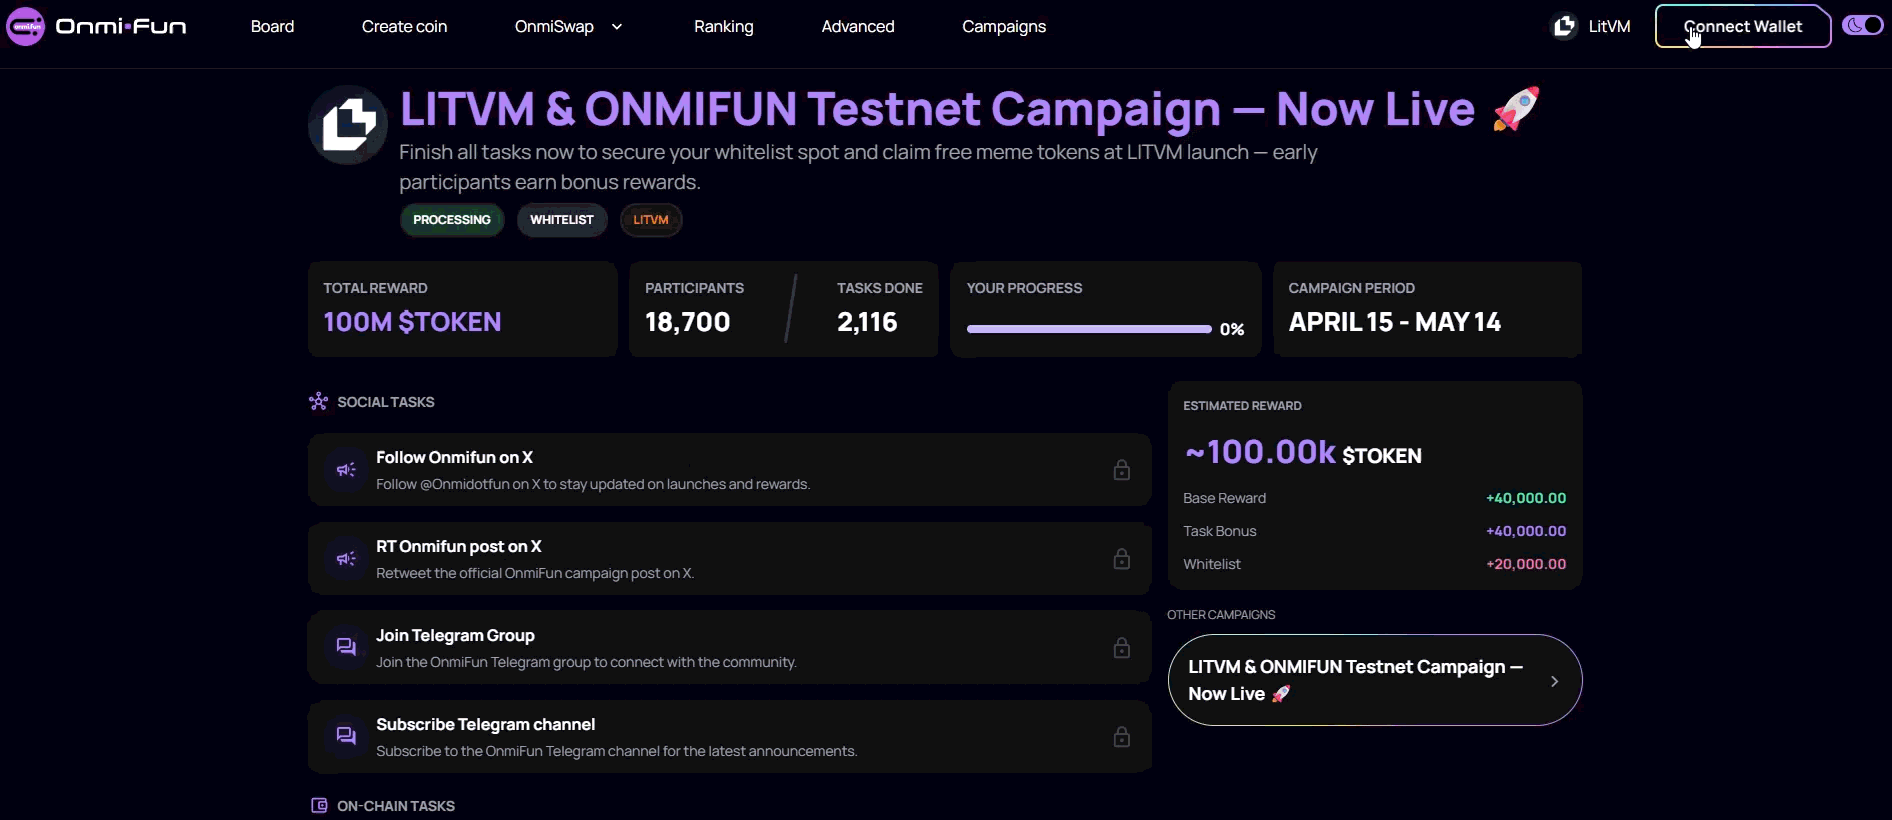Click the LITVM campaign logo avatar
Image resolution: width=1892 pixels, height=820 pixels.
pos(348,125)
